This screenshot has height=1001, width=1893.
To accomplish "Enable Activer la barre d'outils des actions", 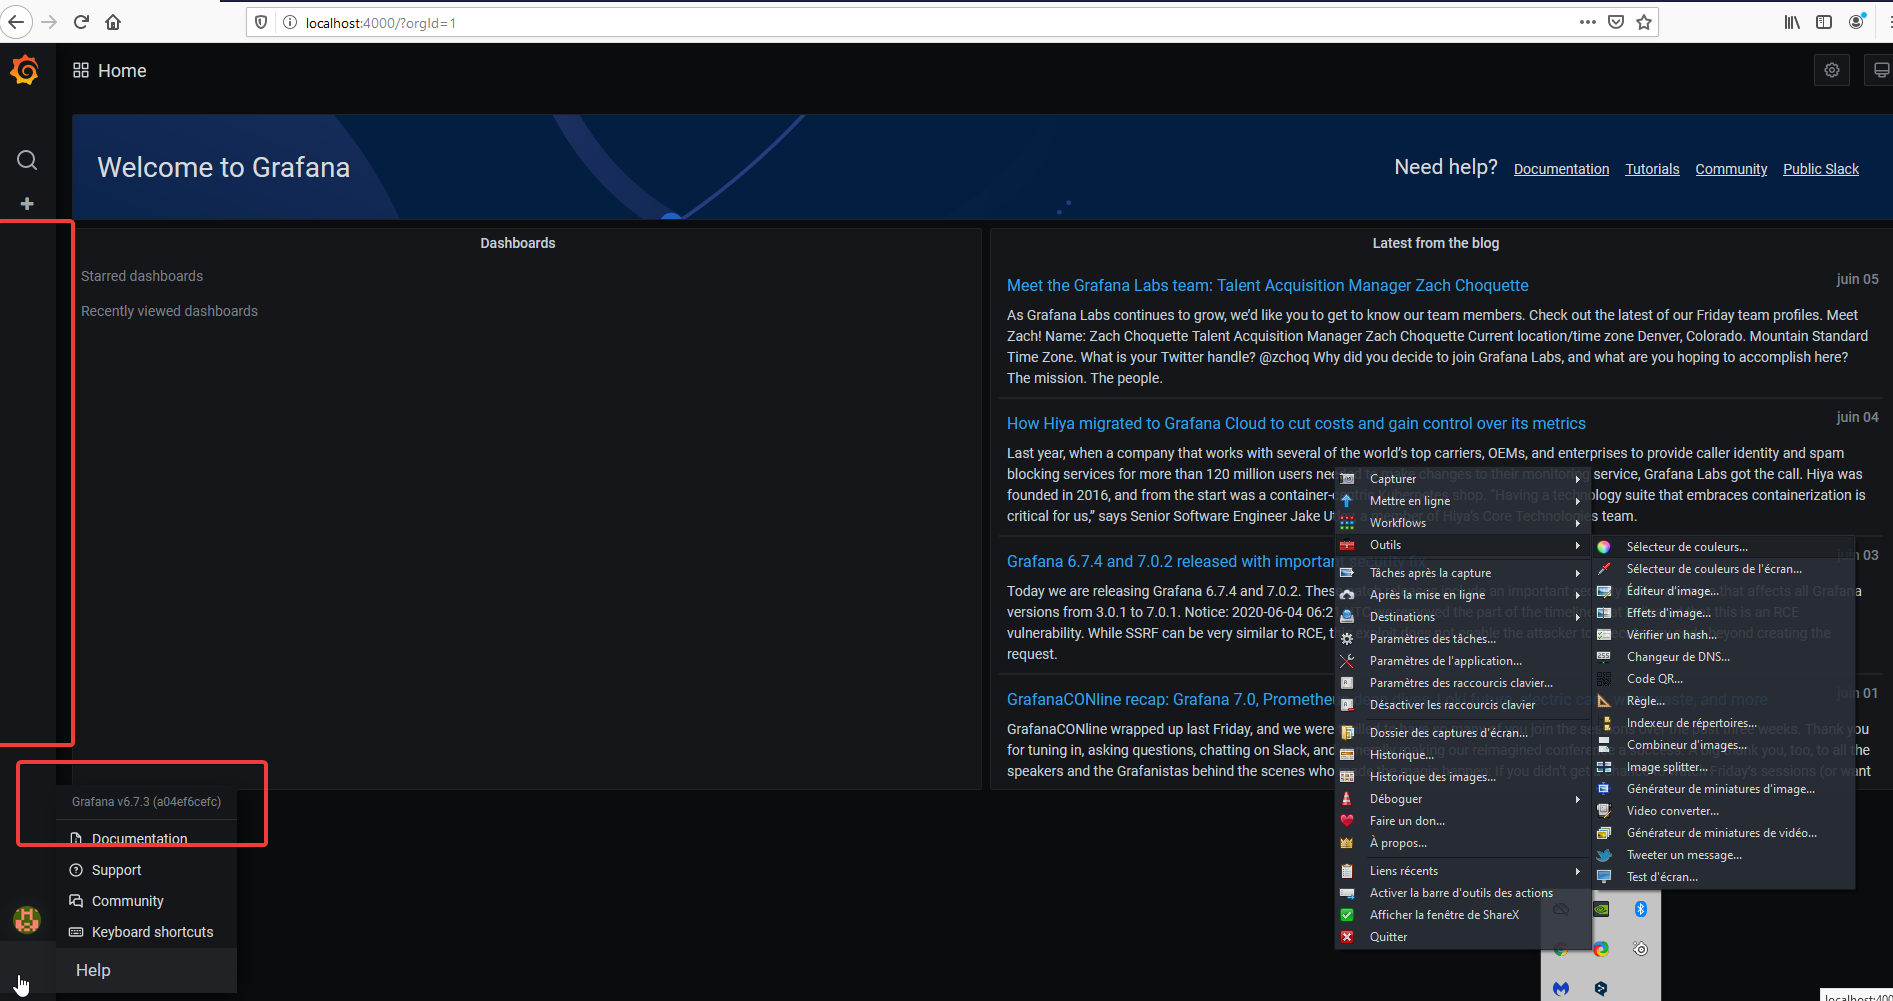I will pos(1461,892).
